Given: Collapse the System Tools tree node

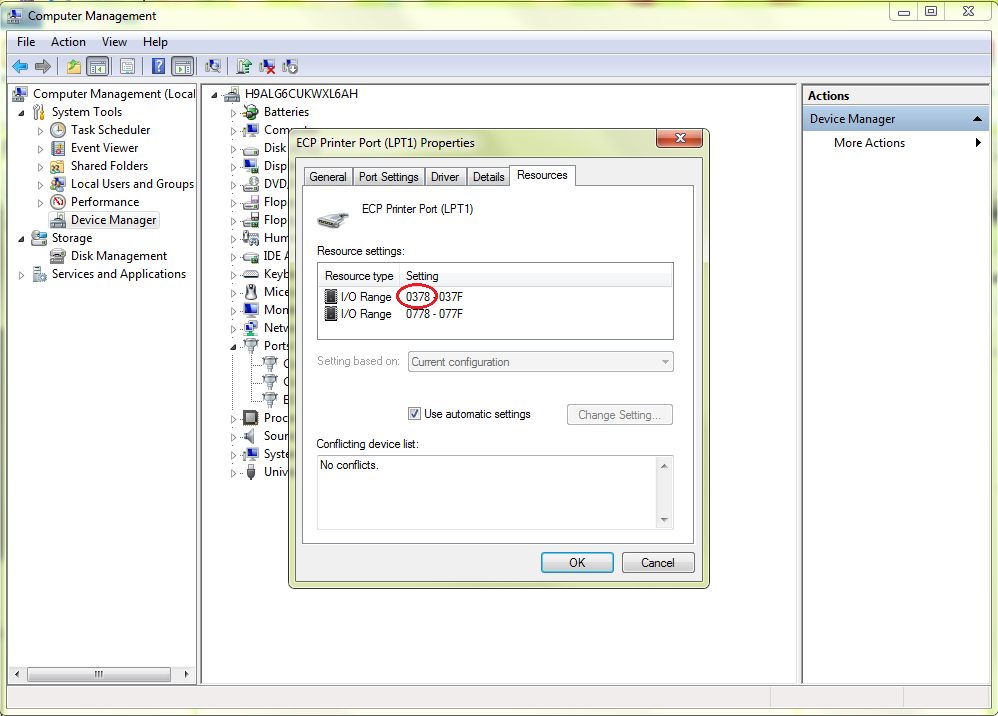Looking at the screenshot, I should pyautogui.click(x=22, y=112).
